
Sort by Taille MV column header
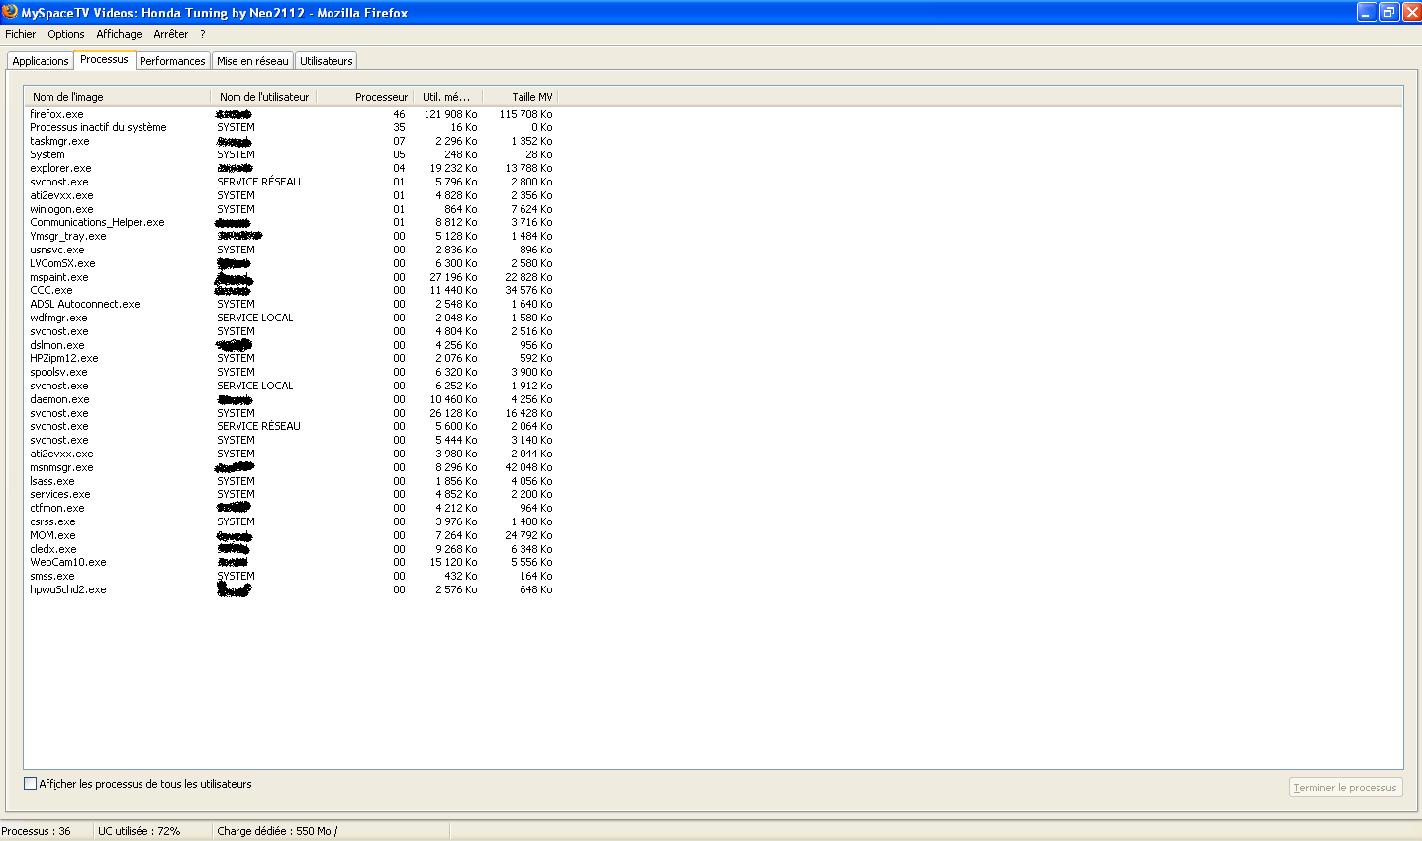click(x=531, y=97)
